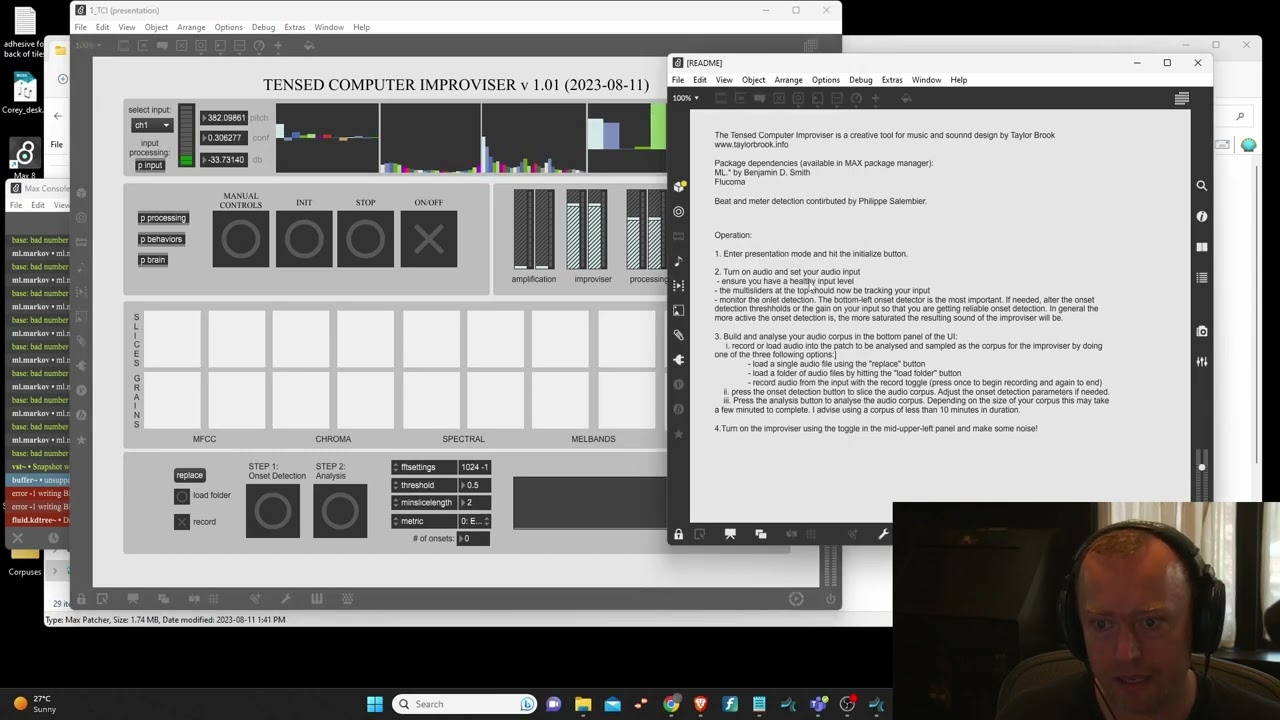Toggle the record checkbox

tap(182, 522)
